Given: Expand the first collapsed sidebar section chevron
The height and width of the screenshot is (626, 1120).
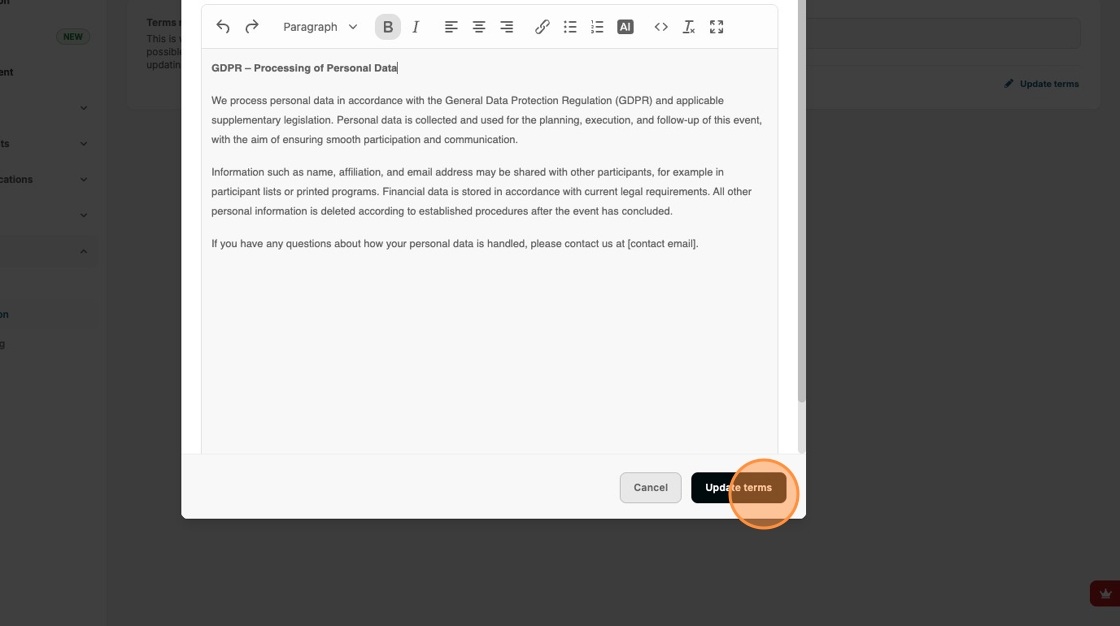Looking at the screenshot, I should click(x=84, y=108).
